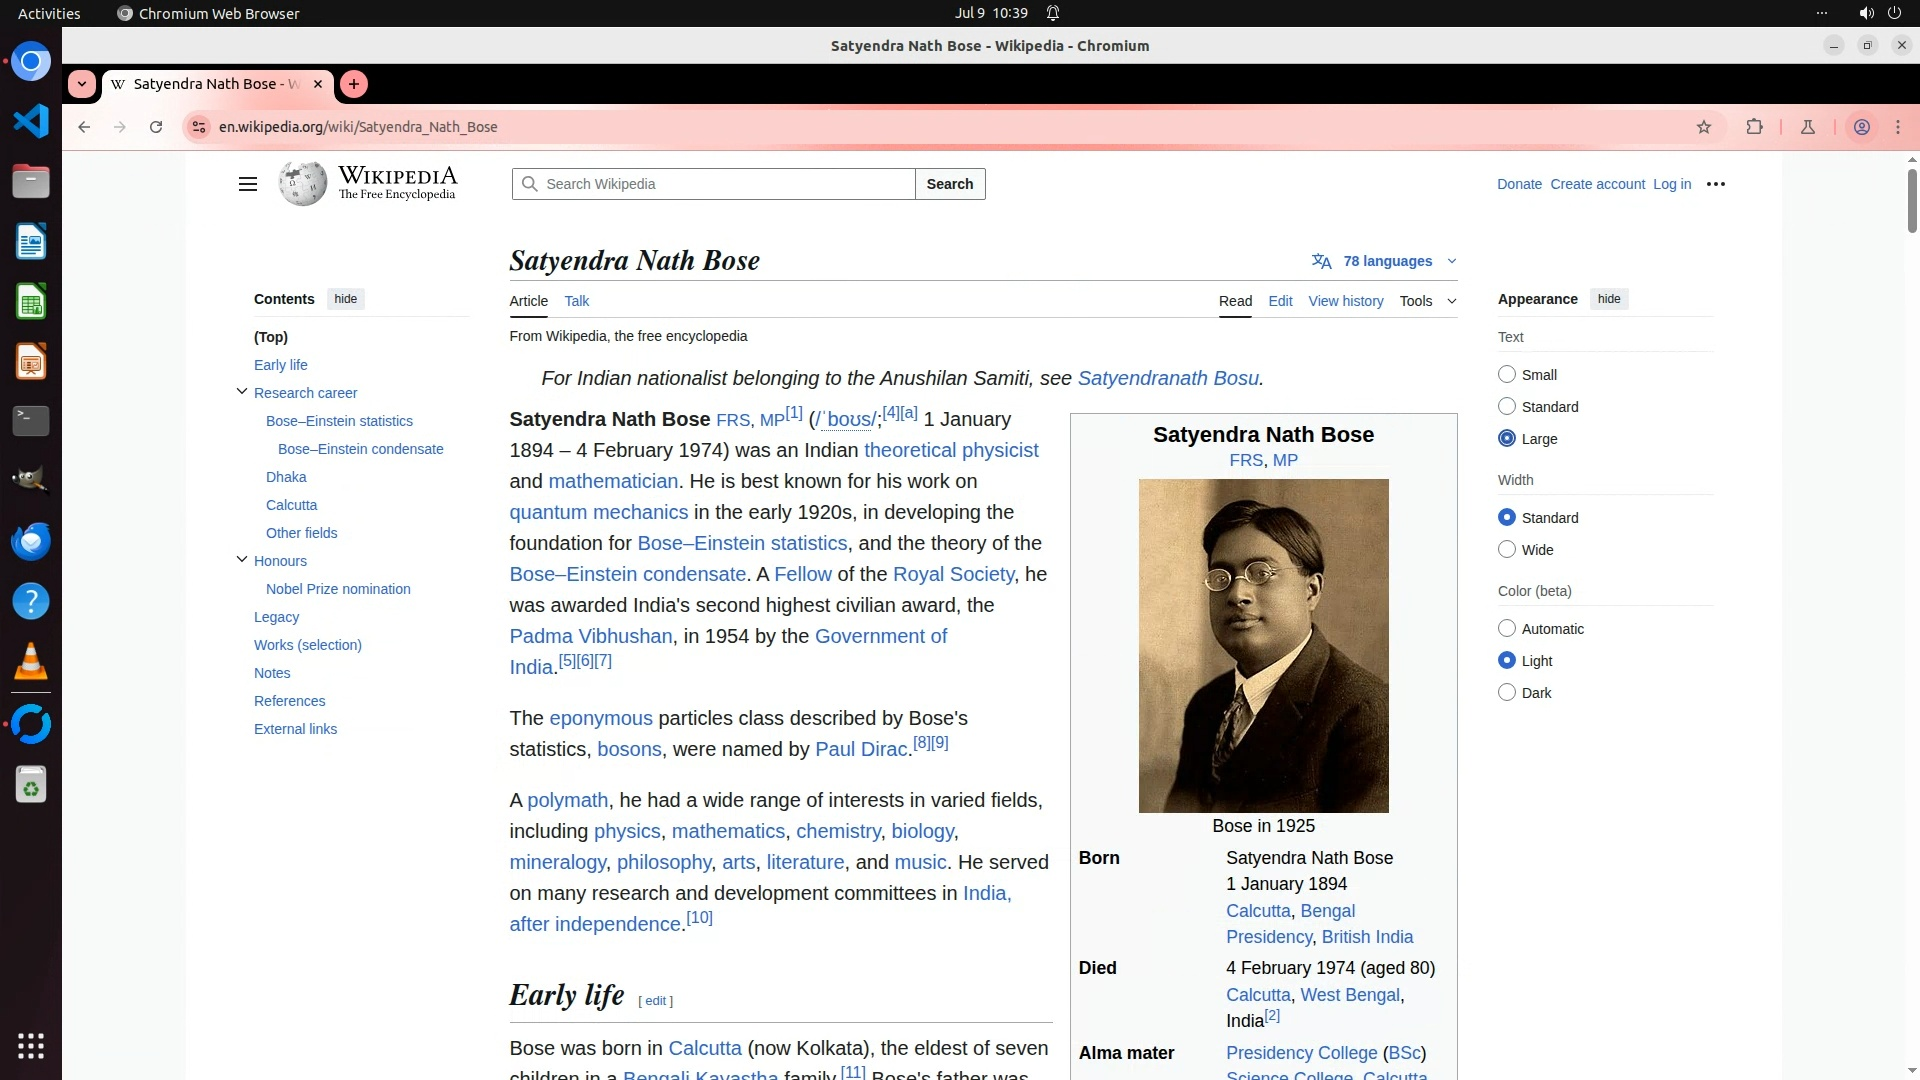Switch to the Talk tab
1920x1080 pixels.
pyautogui.click(x=576, y=301)
